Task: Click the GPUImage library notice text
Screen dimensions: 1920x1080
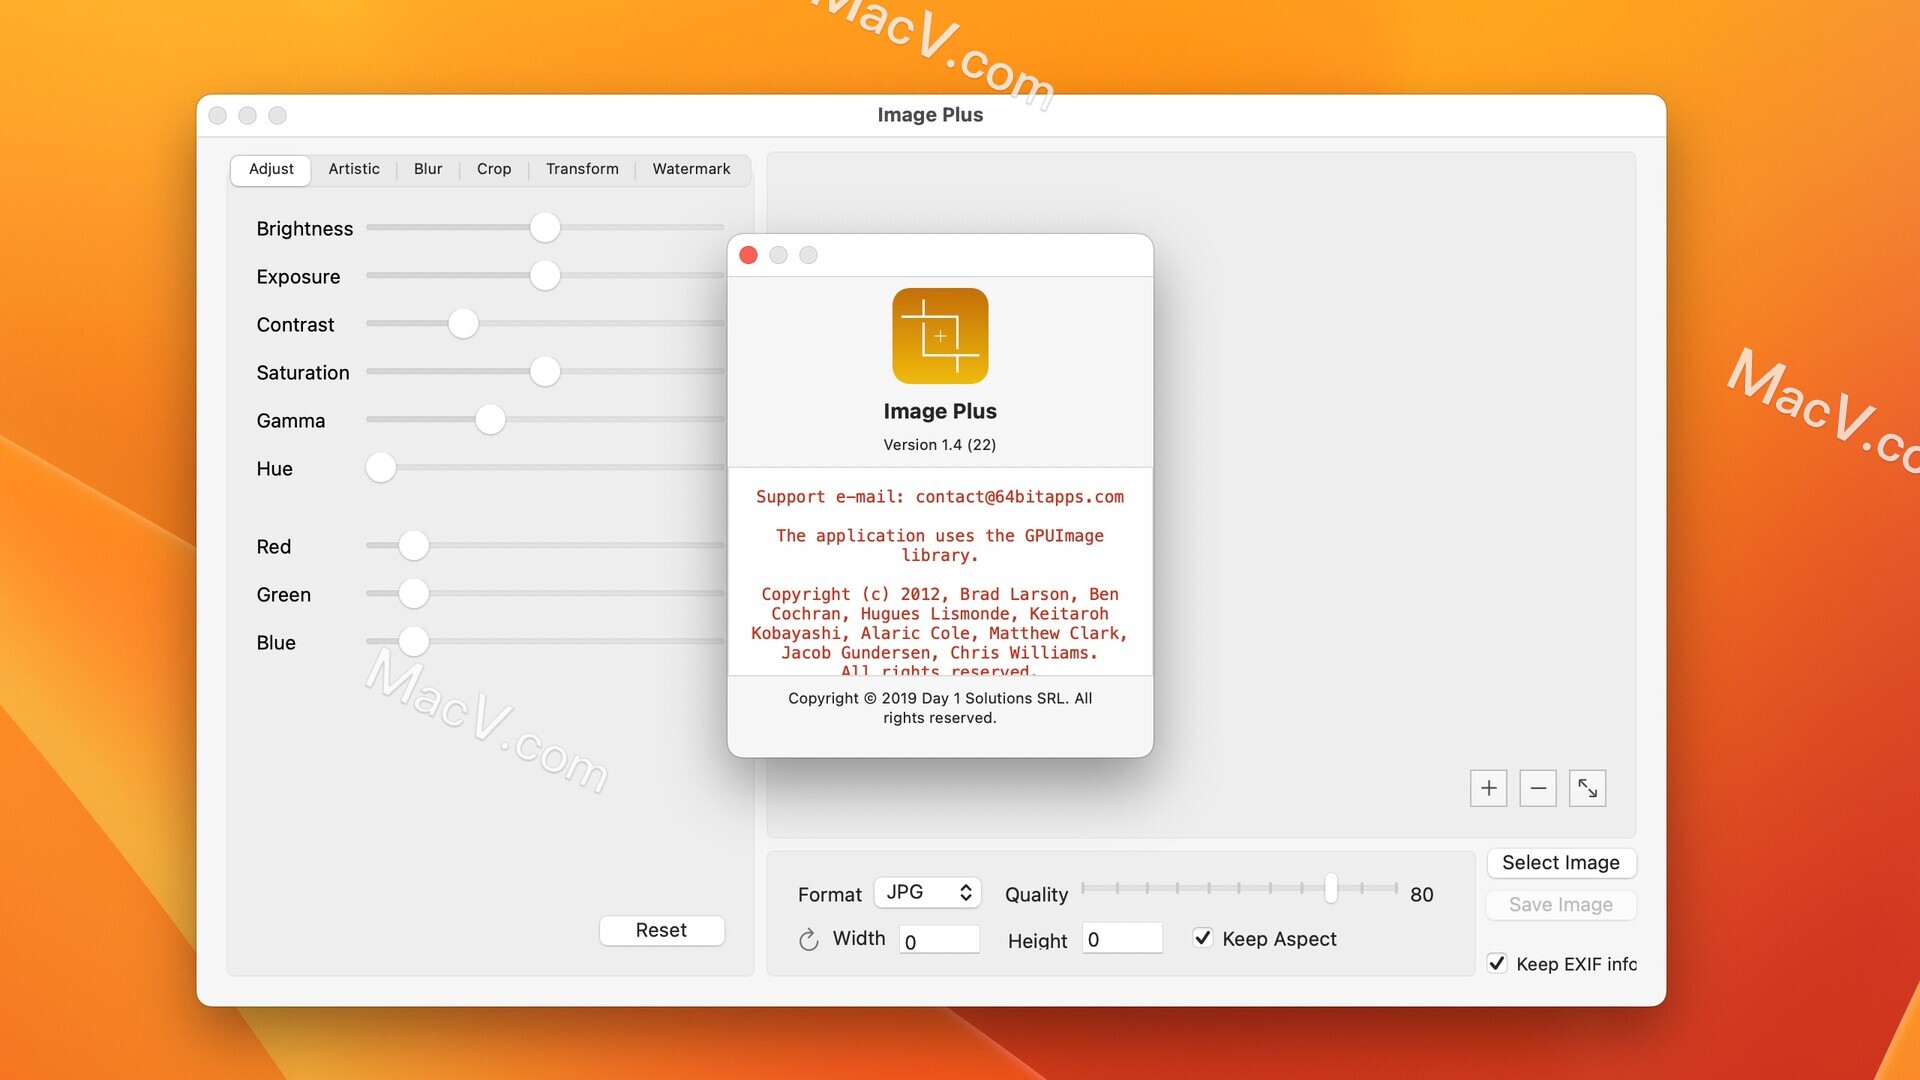Action: tap(940, 545)
